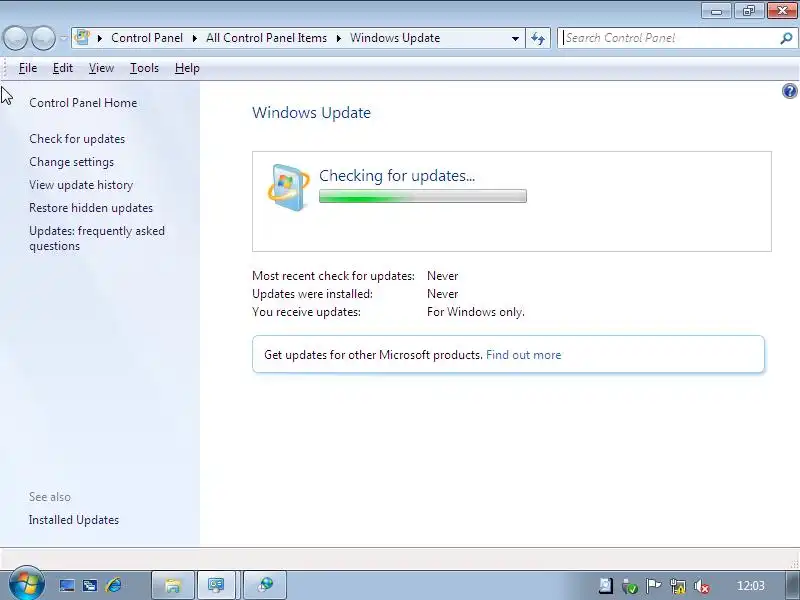800x600 pixels.
Task: Minimize the Windows Update window
Action: pos(716,11)
